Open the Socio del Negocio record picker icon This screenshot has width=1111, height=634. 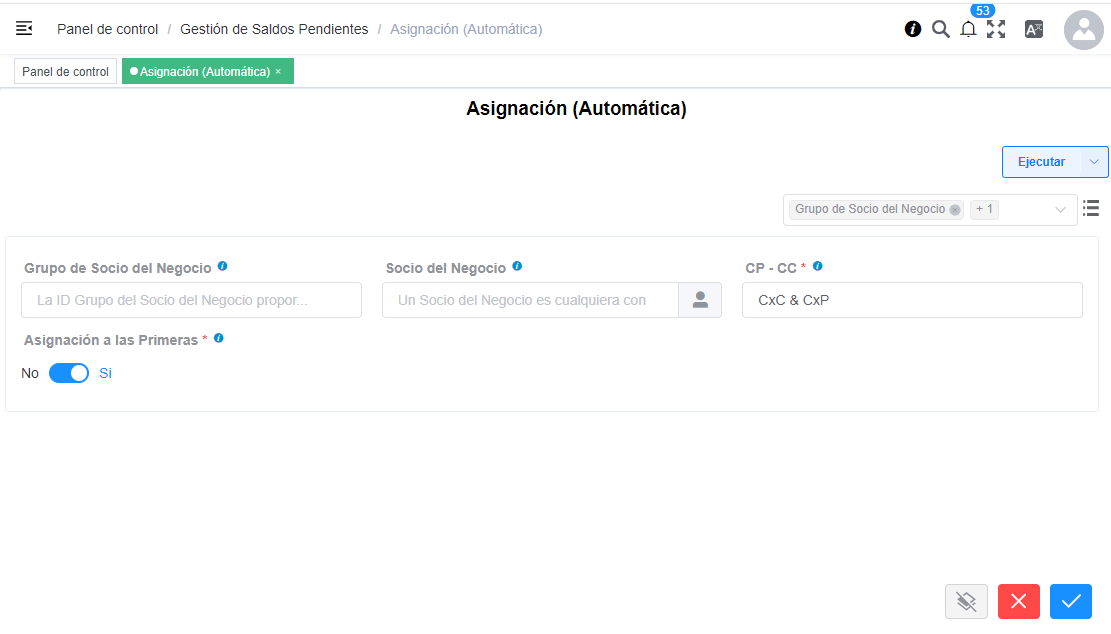(701, 299)
